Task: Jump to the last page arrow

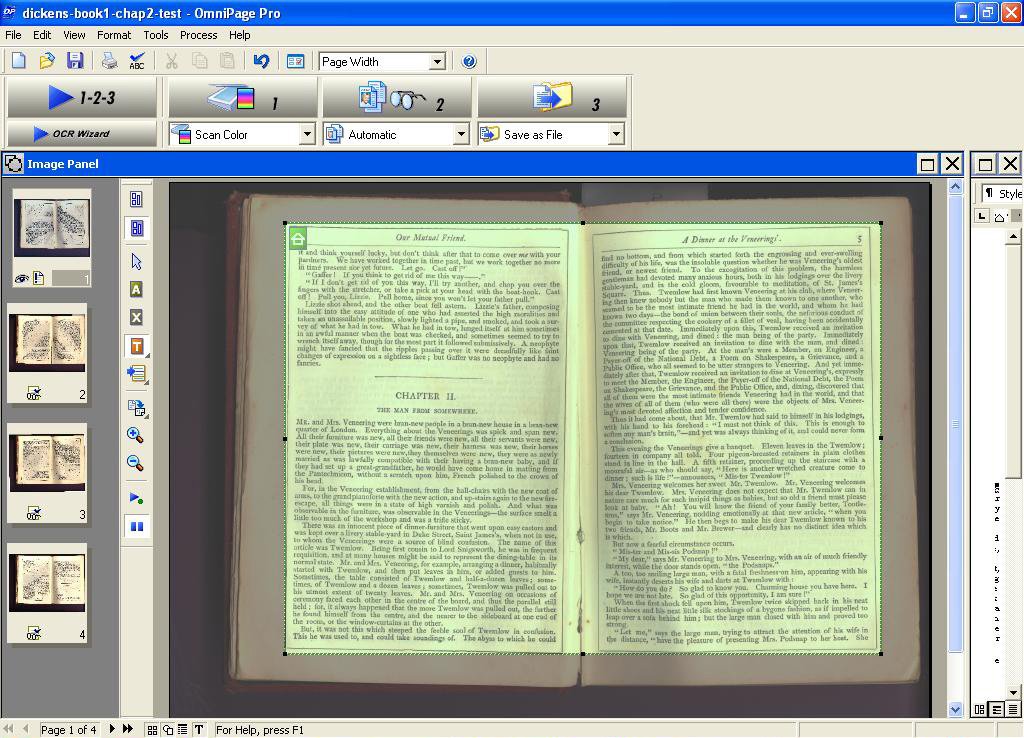Action: pos(128,729)
